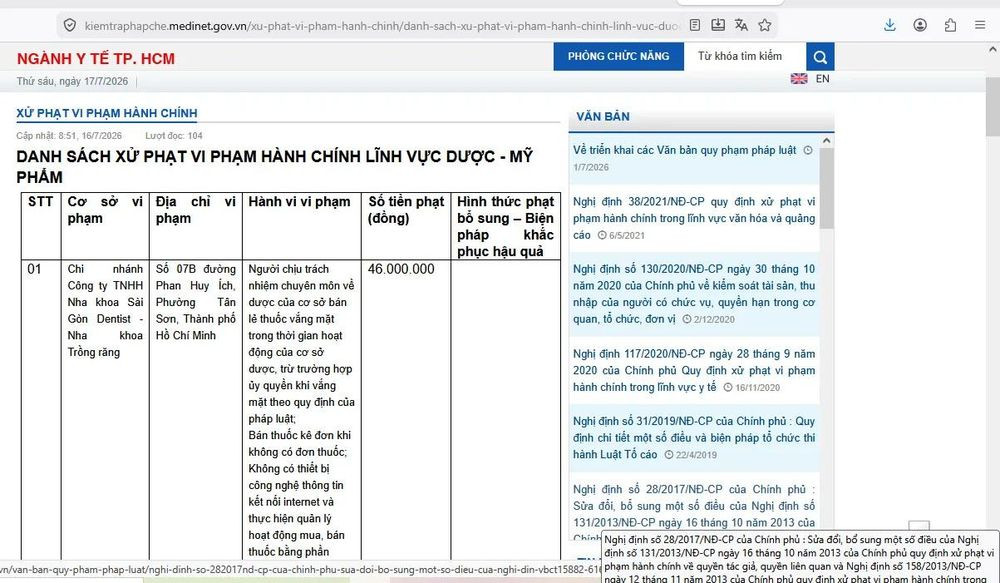Click the EN language link
This screenshot has height=583, width=1000.
tap(823, 78)
